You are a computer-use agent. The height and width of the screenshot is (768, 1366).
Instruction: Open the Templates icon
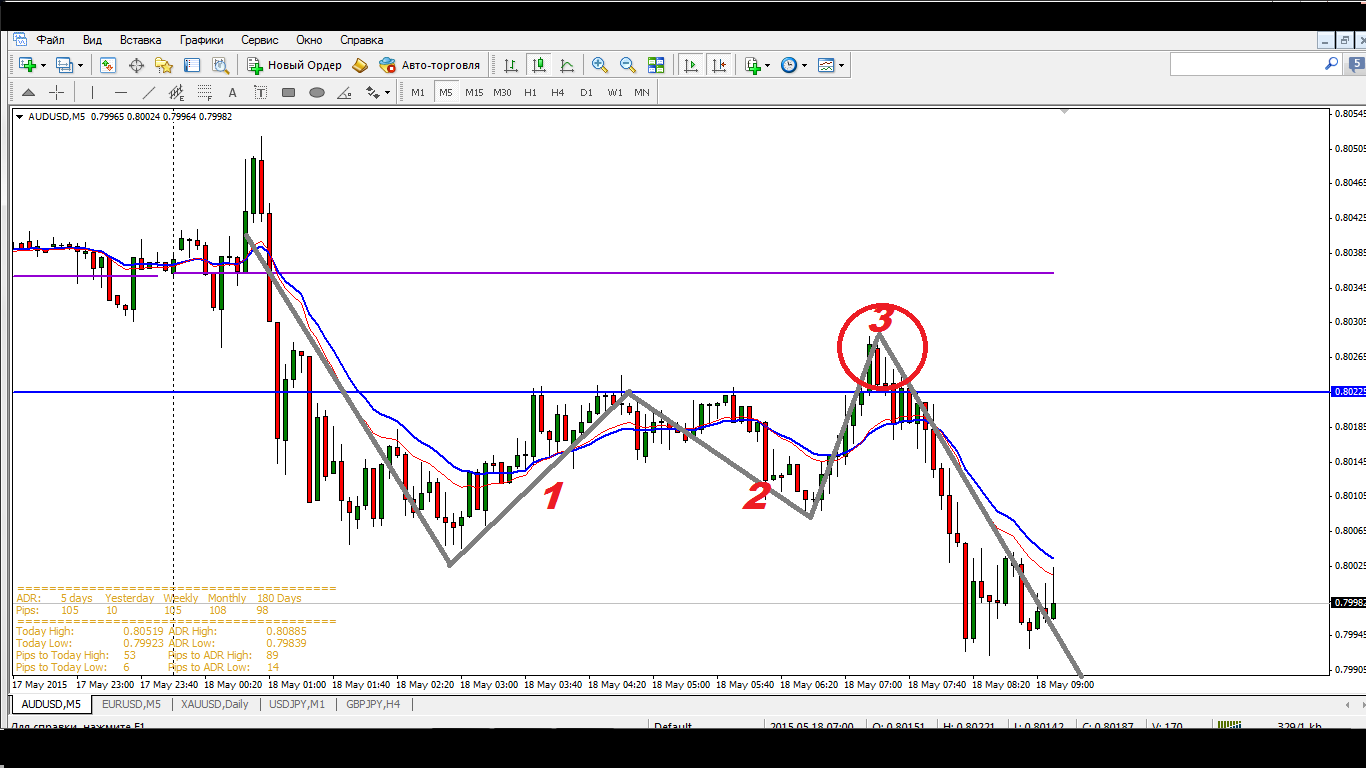click(826, 65)
